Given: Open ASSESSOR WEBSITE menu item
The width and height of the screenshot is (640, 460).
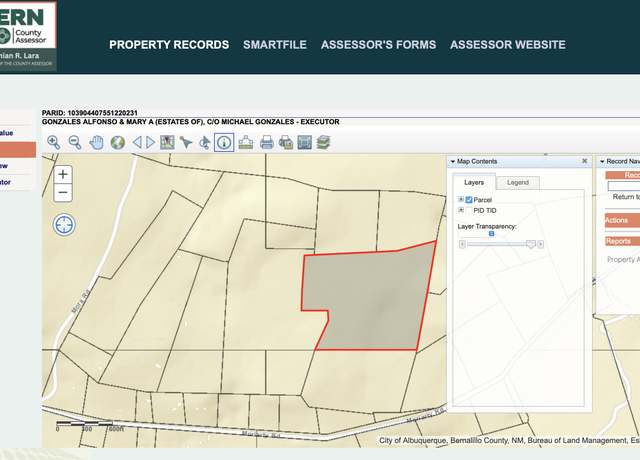Looking at the screenshot, I should pos(508,44).
